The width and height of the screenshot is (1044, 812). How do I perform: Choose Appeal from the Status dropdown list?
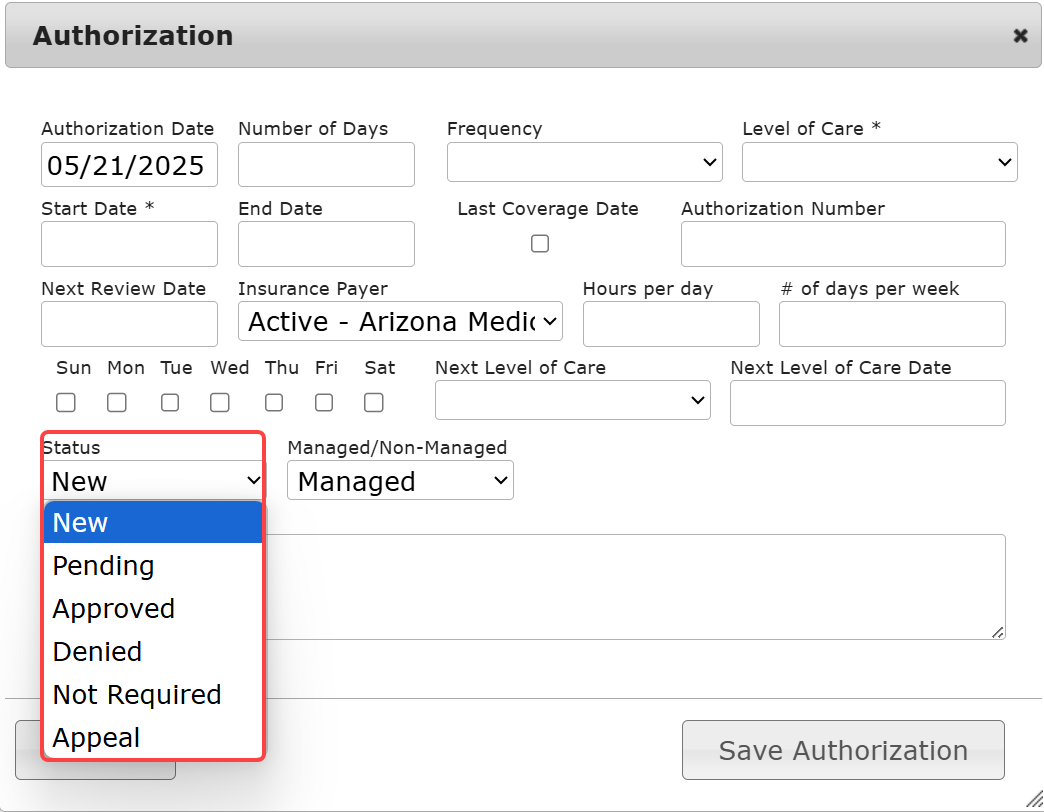pyautogui.click(x=97, y=738)
